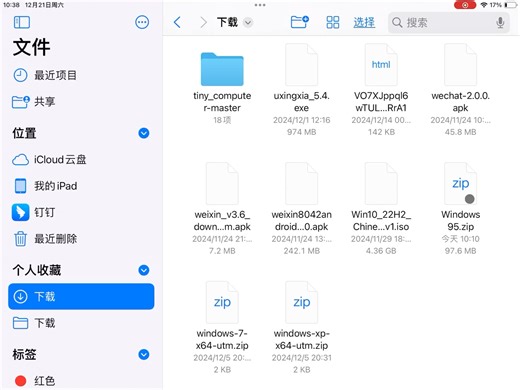Open windows-7-x64-utm.zip archive icon

pos(222,302)
